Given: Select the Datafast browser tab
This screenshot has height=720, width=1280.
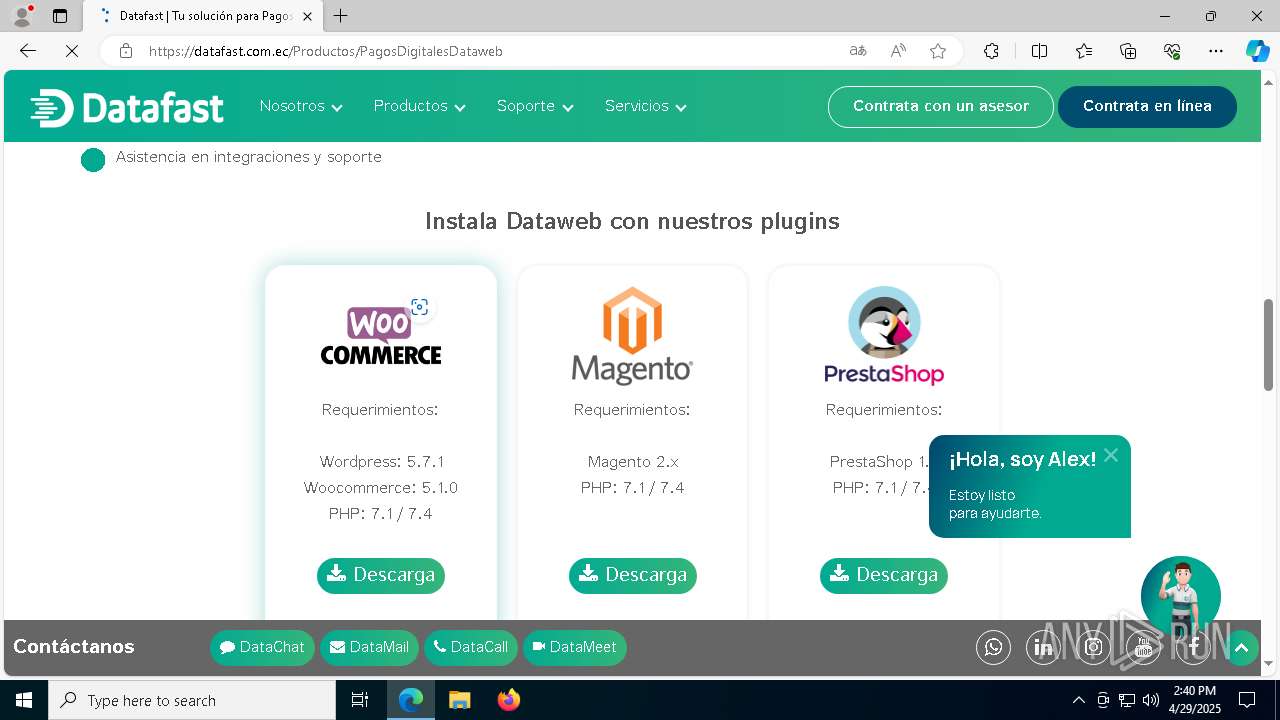Looking at the screenshot, I should click(203, 16).
